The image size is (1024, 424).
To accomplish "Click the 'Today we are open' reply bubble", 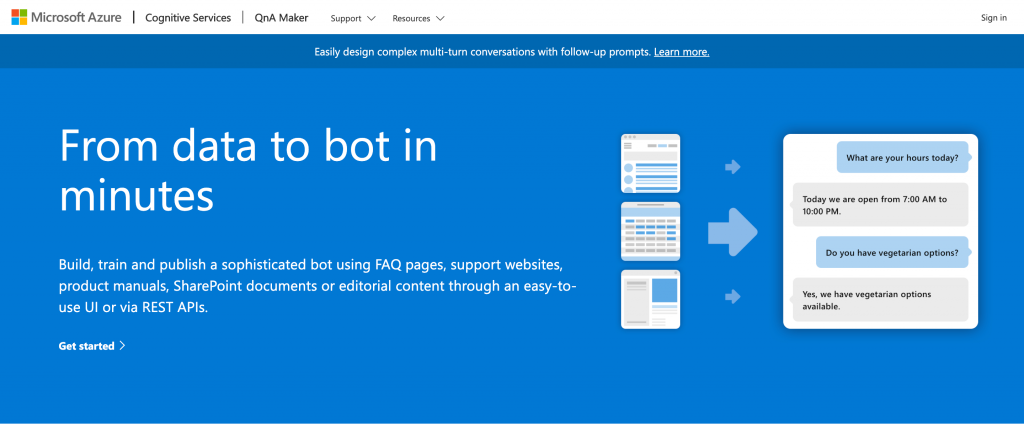I will 880,204.
